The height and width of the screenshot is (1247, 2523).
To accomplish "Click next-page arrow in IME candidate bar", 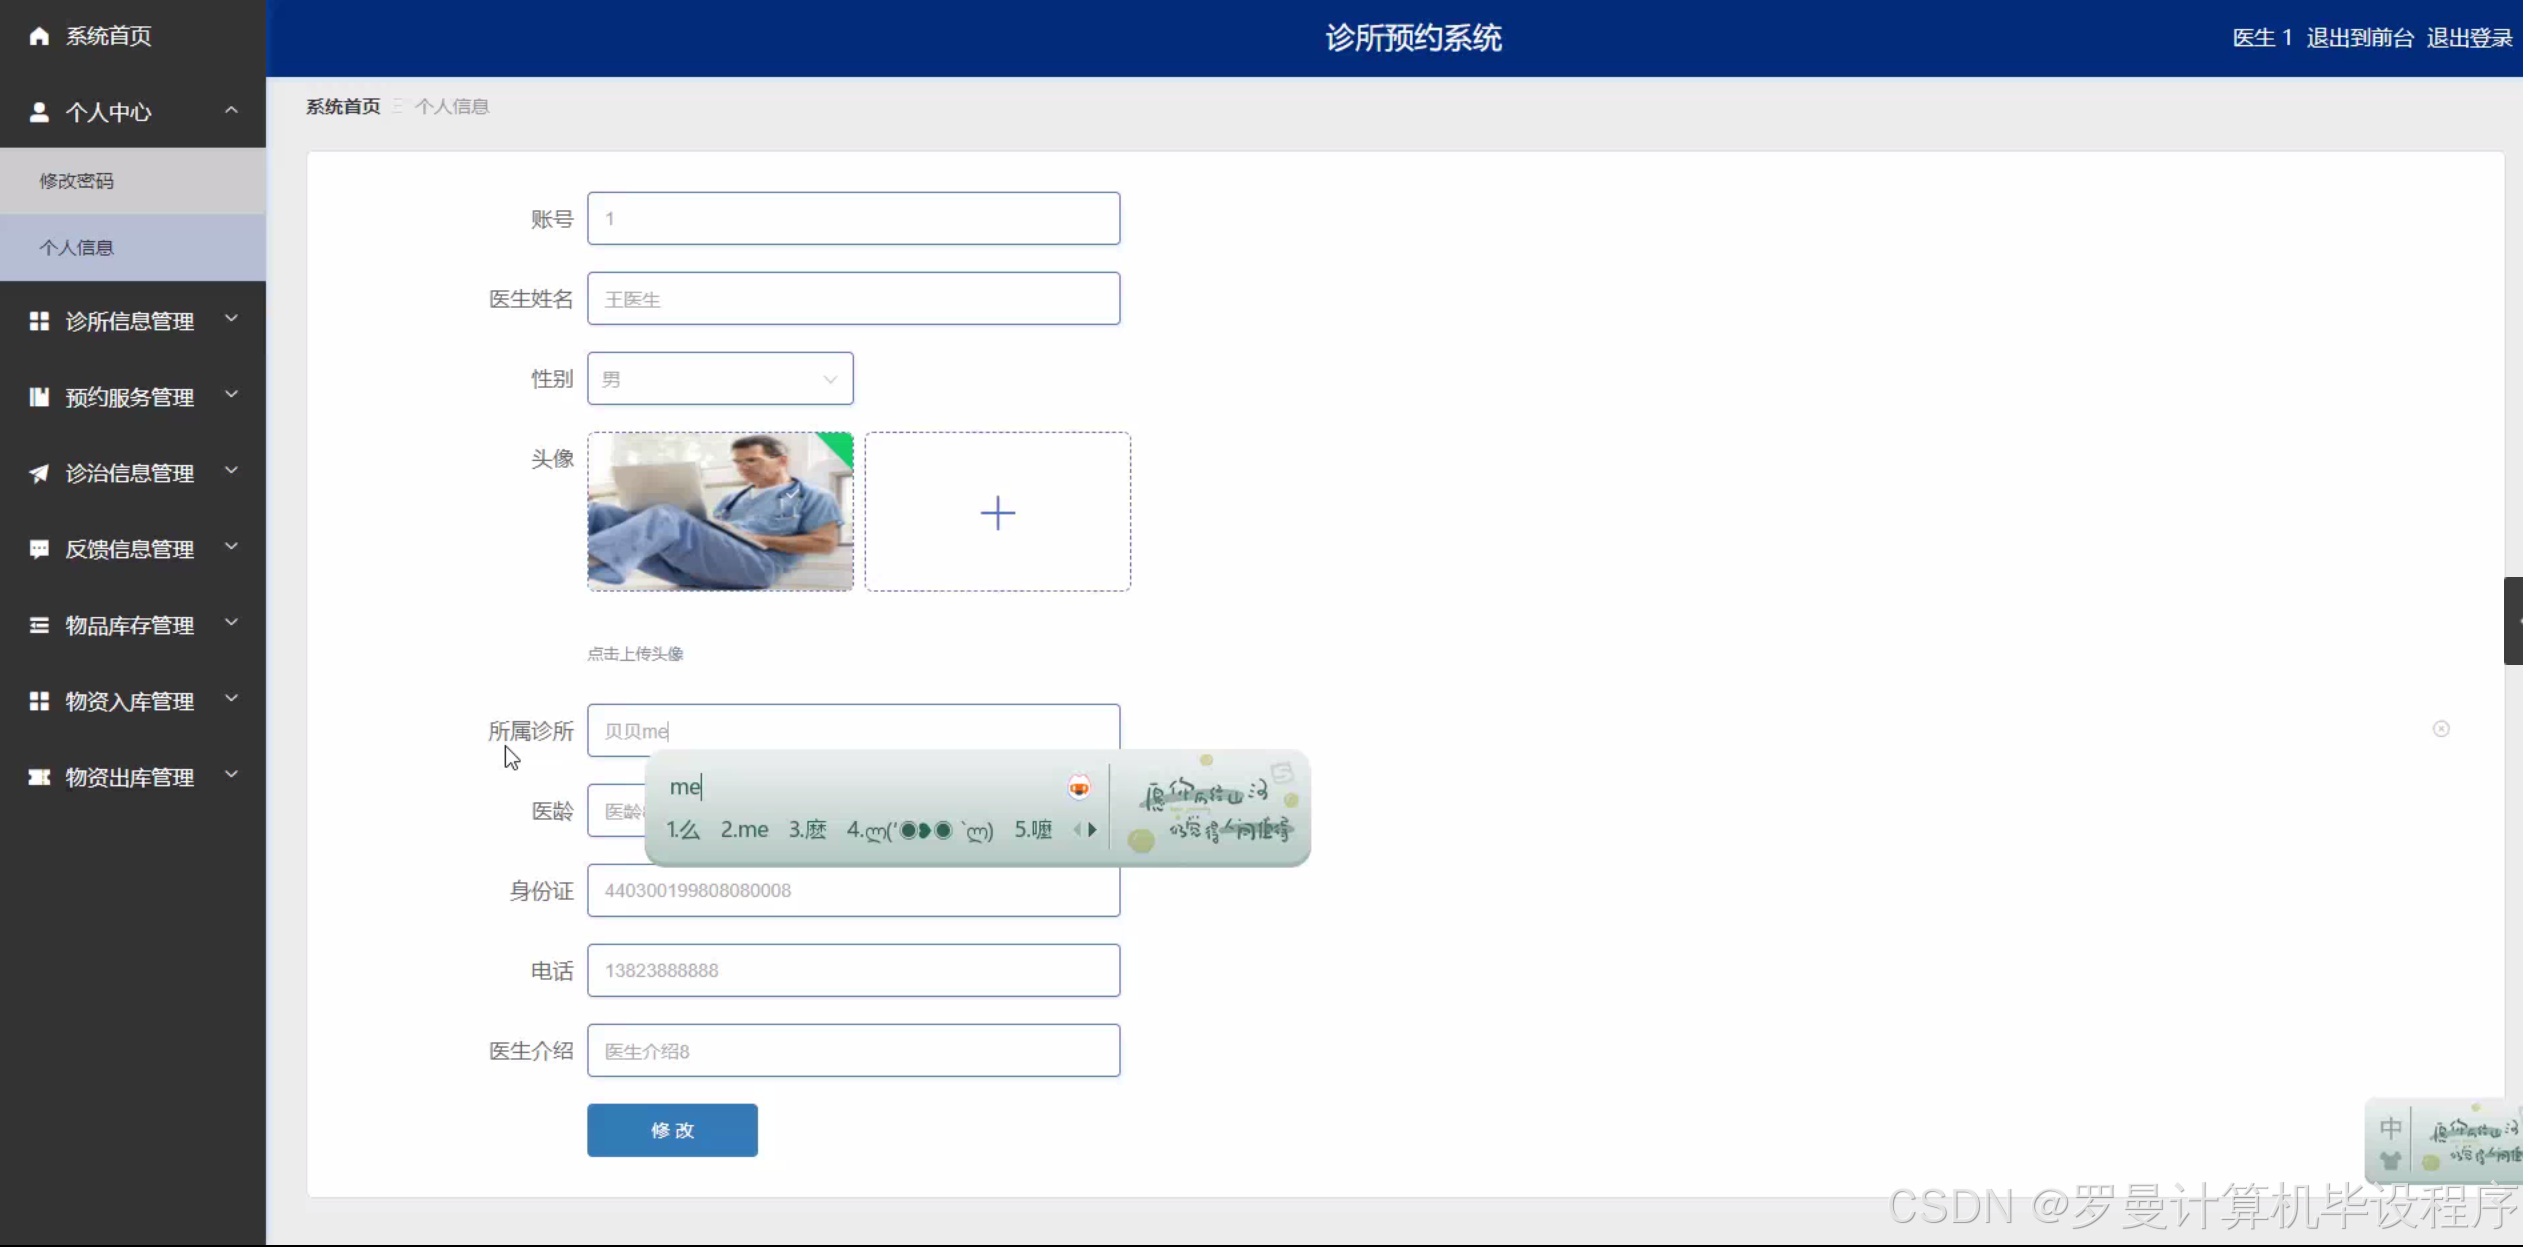I will coord(1093,829).
